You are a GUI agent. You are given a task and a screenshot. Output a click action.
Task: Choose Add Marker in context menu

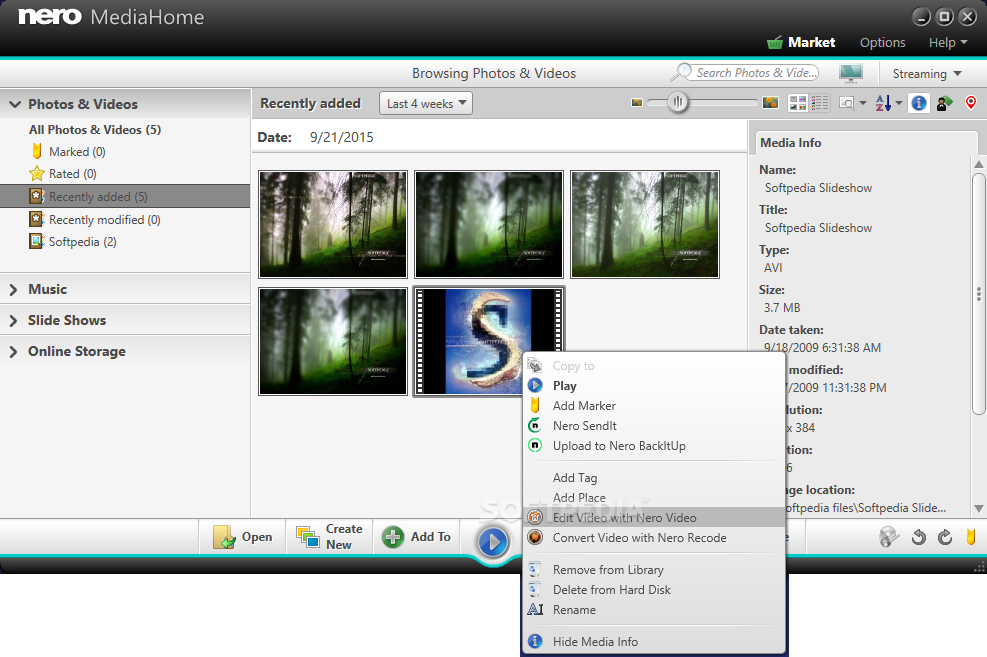click(655, 406)
